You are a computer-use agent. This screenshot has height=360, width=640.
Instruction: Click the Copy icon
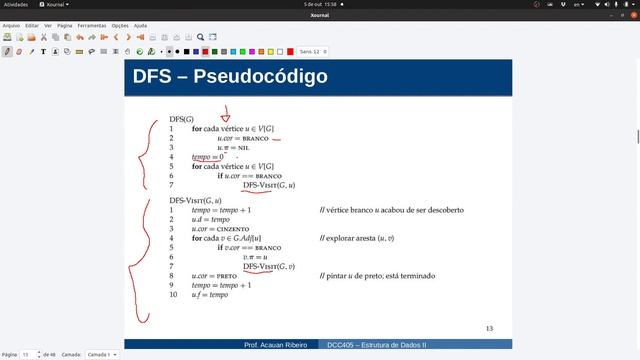[x=56, y=37]
